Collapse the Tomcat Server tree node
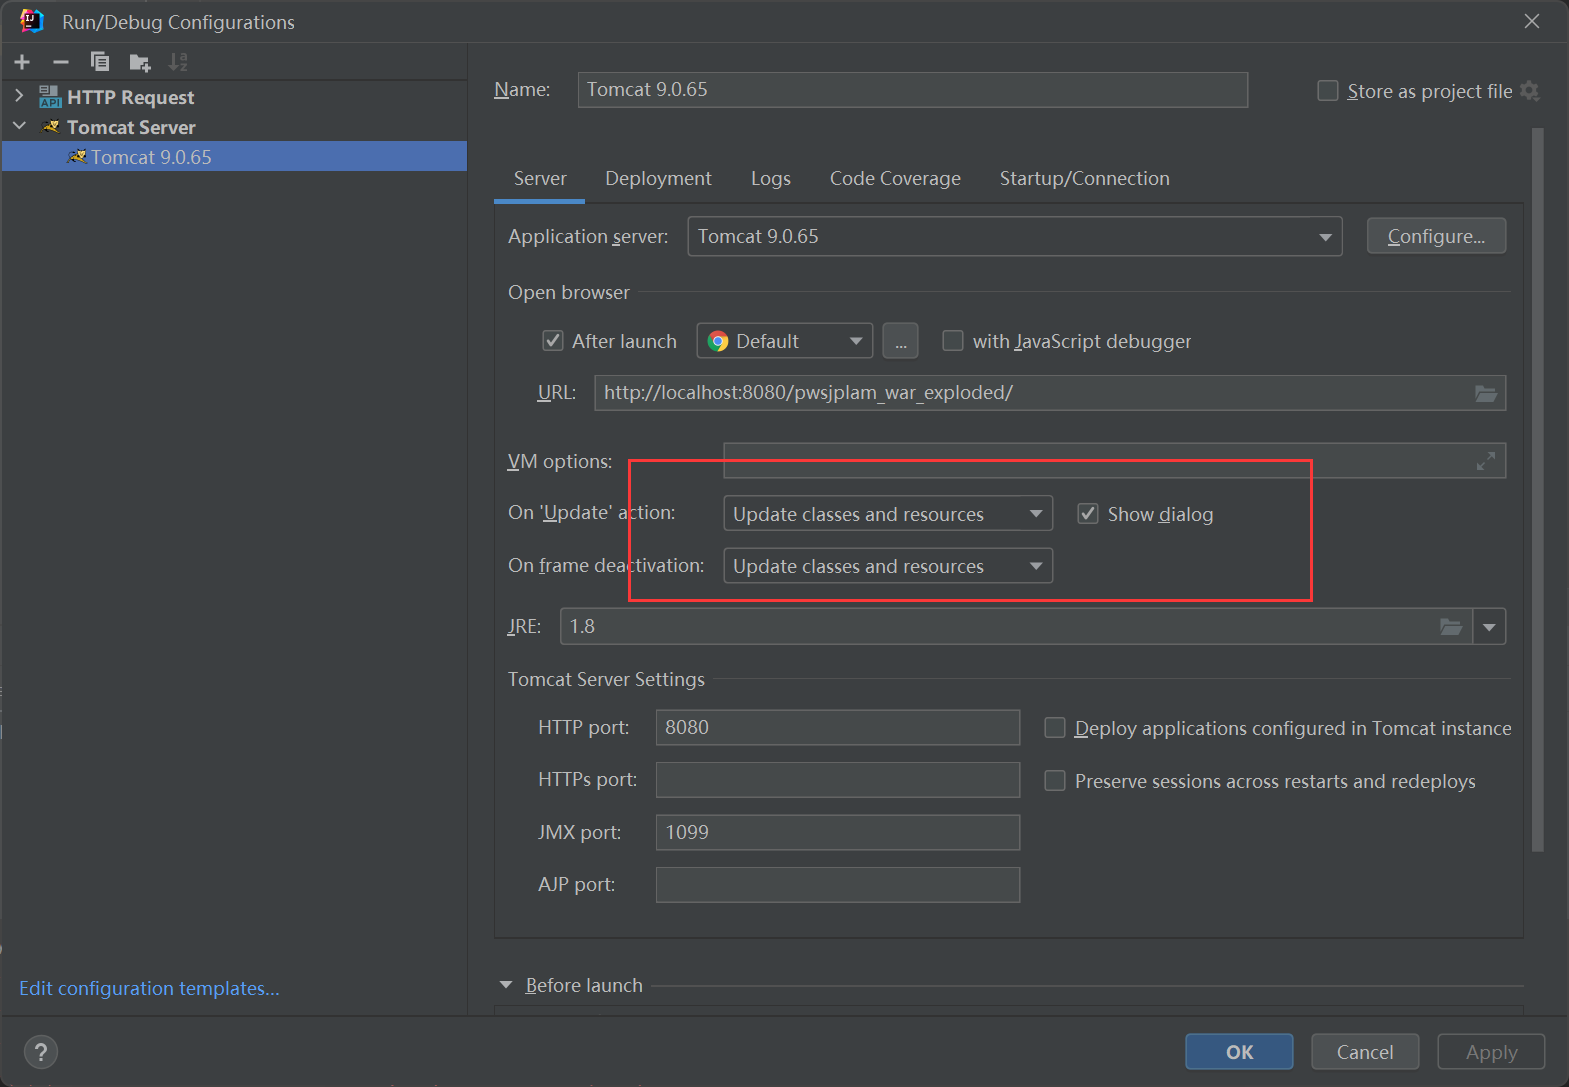 point(19,126)
